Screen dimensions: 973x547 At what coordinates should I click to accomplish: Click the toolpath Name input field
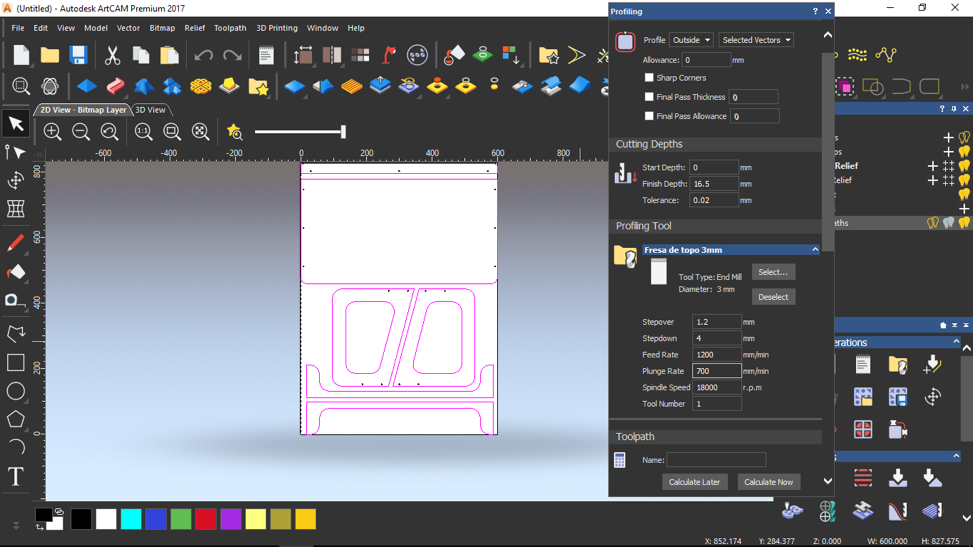click(x=716, y=460)
